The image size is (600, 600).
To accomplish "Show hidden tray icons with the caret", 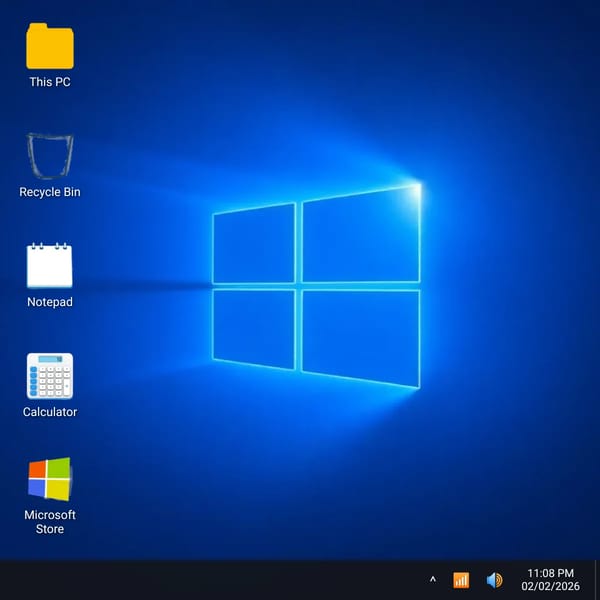I will click(433, 579).
